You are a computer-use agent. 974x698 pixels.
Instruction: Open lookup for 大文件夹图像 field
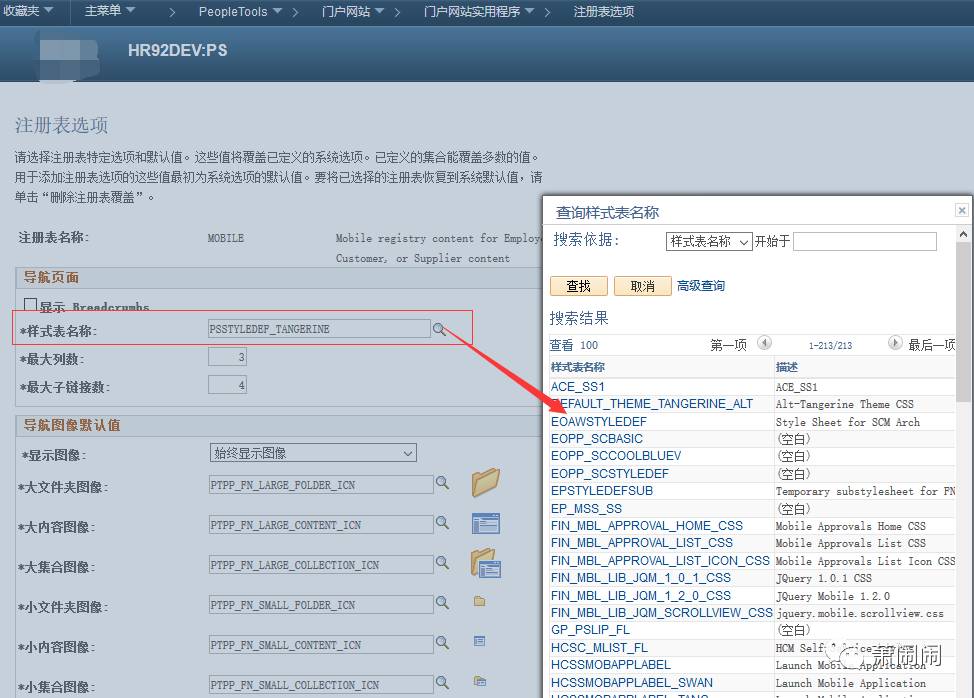pyautogui.click(x=442, y=483)
